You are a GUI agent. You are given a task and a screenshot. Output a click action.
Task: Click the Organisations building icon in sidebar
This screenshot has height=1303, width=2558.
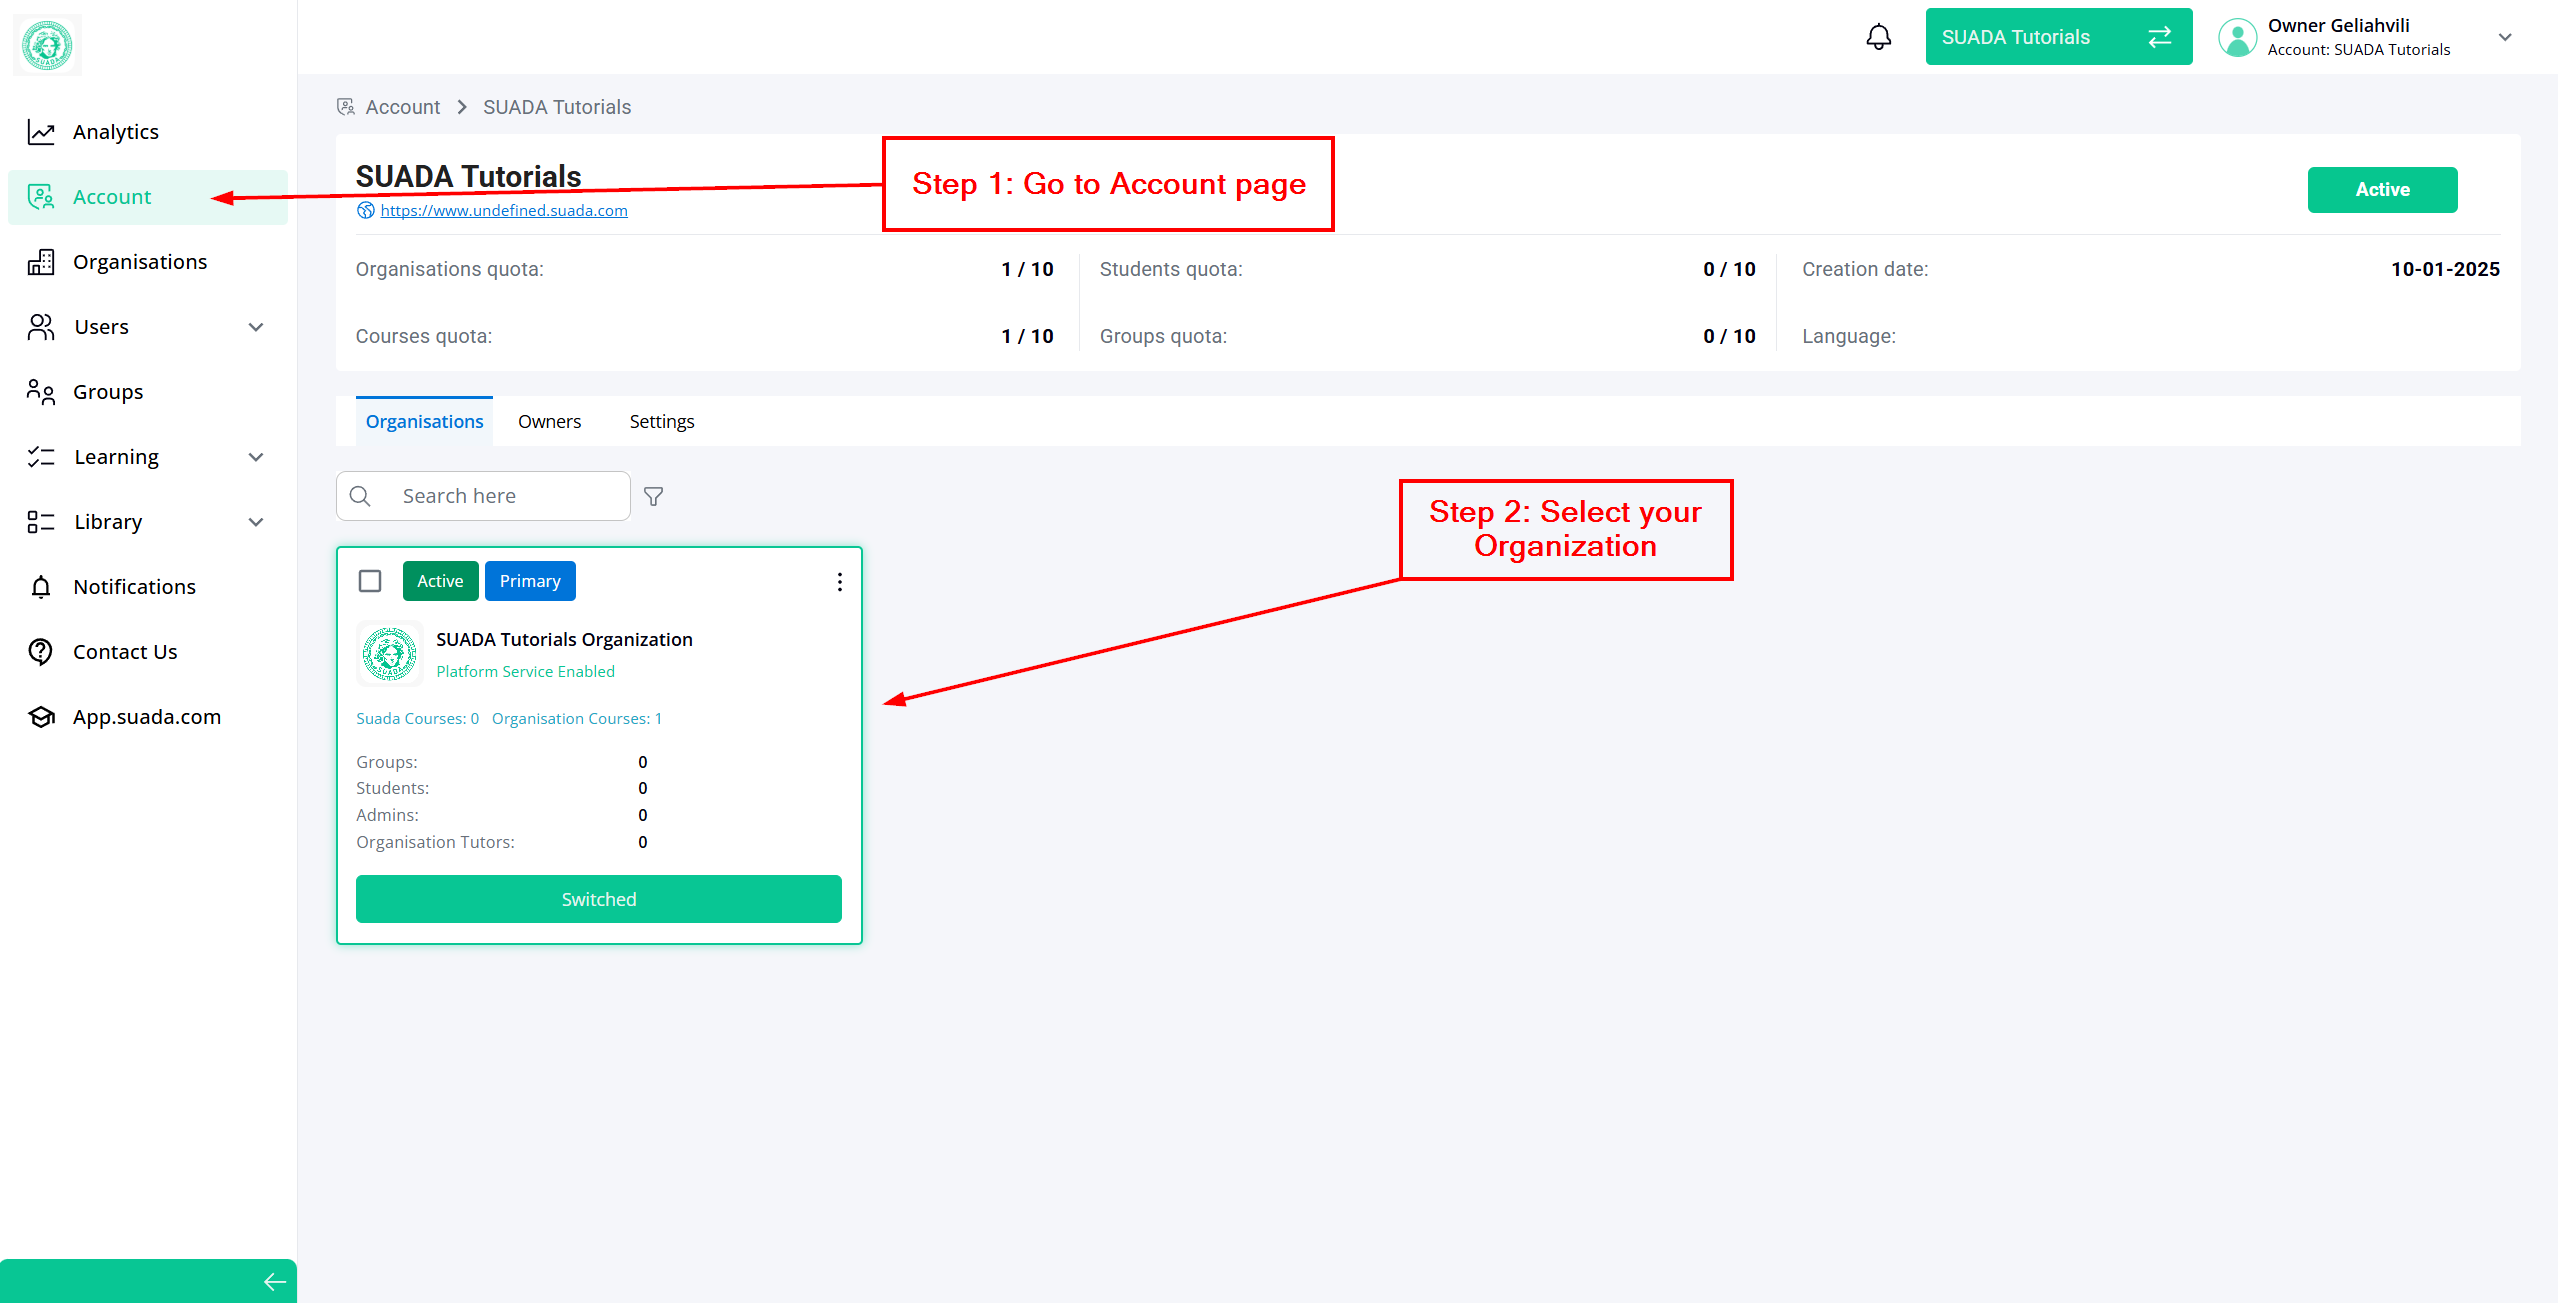pyautogui.click(x=41, y=262)
